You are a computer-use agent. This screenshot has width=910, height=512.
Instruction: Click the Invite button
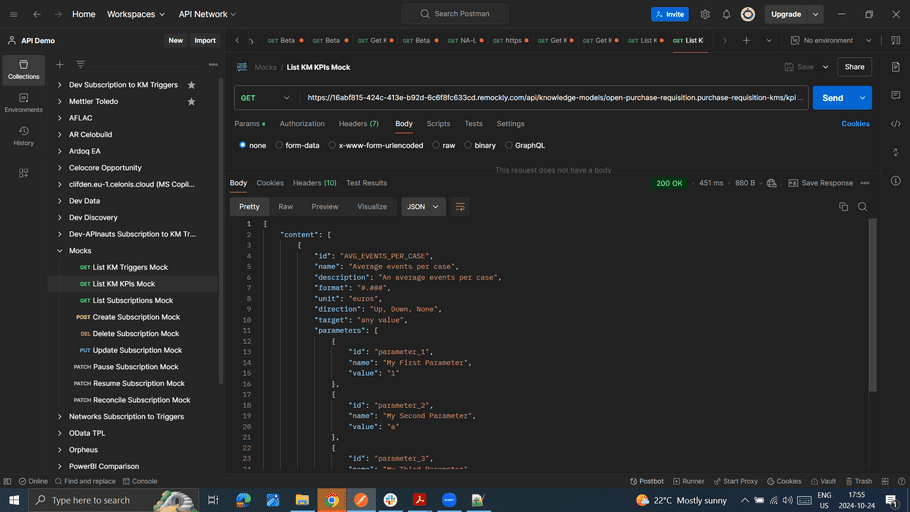pos(669,14)
